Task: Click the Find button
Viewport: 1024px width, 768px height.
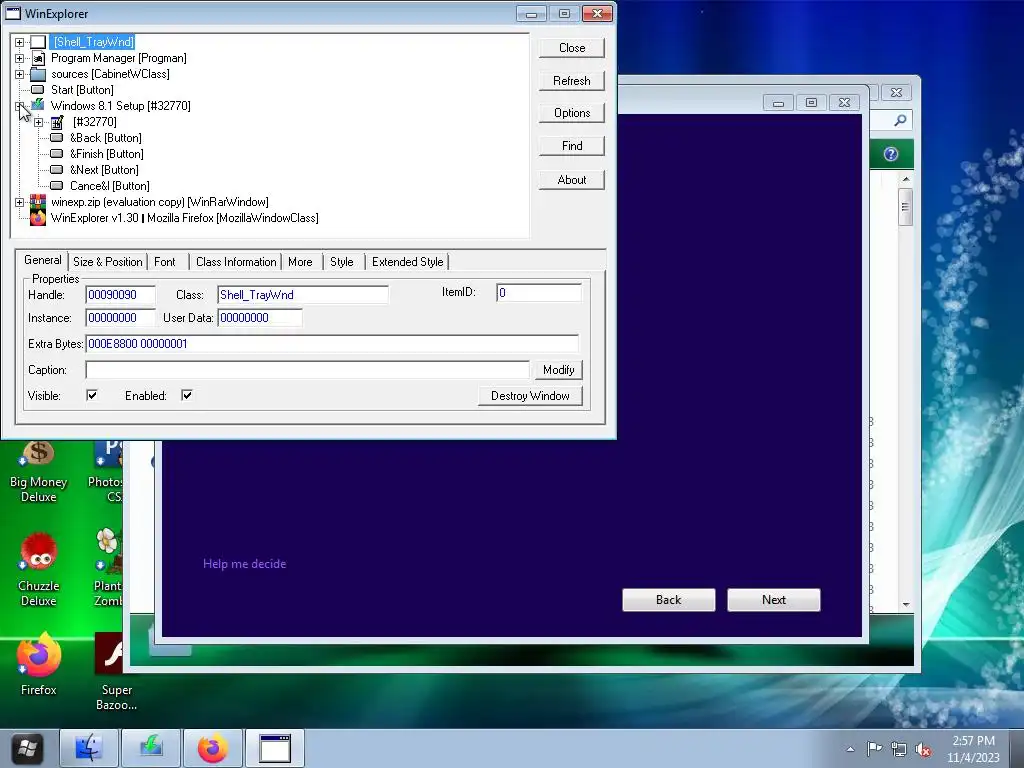Action: pos(572,146)
